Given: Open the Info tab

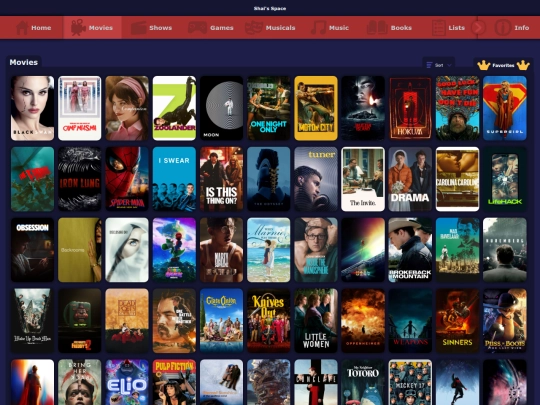Looking at the screenshot, I should 512,28.
